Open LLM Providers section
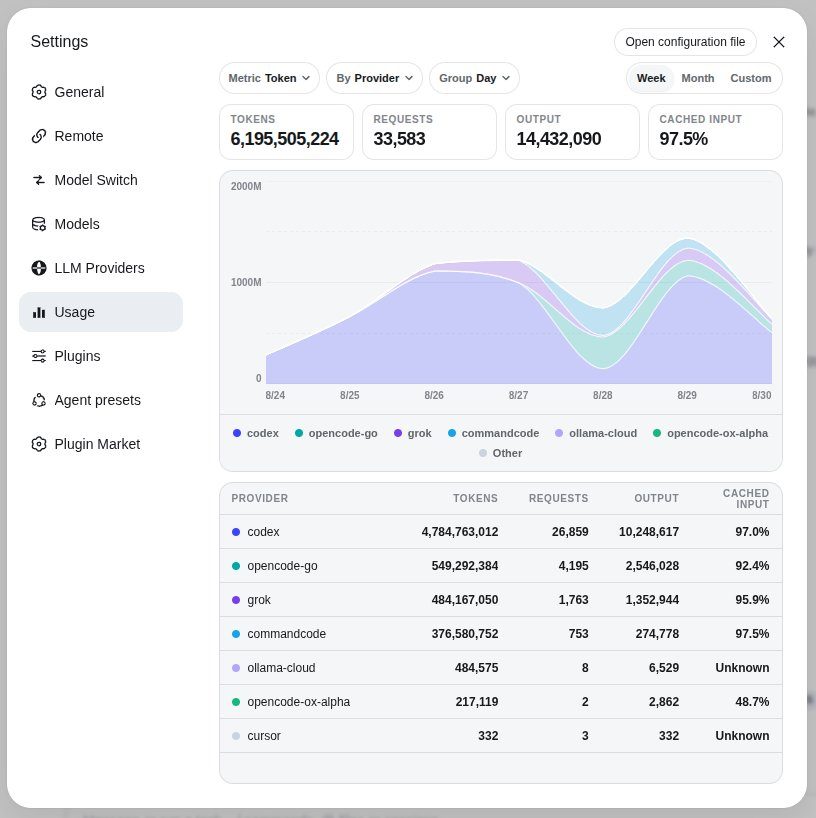The image size is (816, 818). pos(101,268)
